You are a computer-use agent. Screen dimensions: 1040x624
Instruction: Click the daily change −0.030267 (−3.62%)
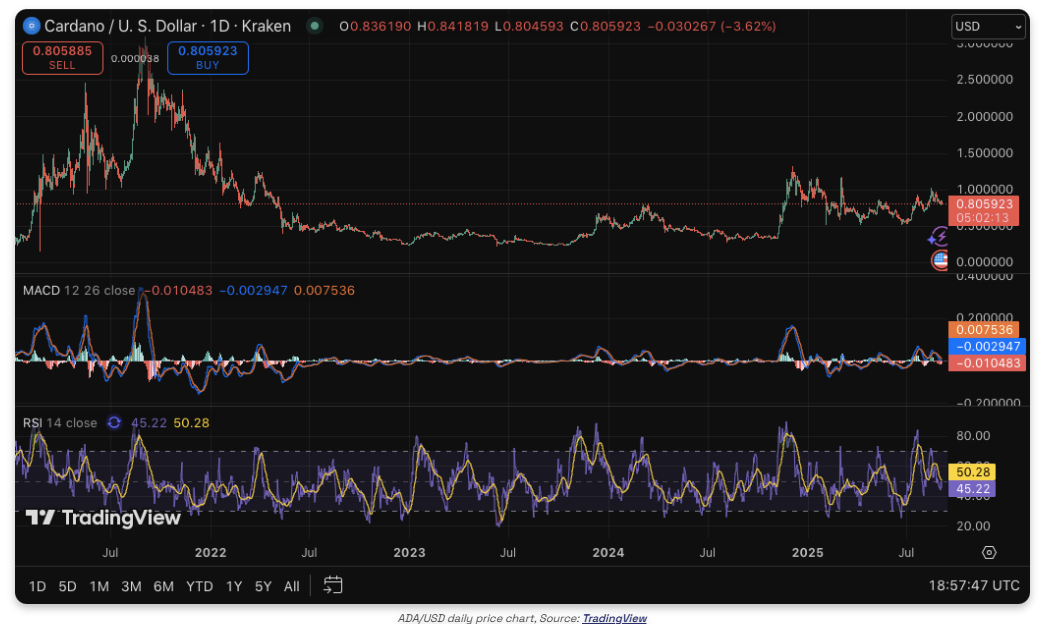(712, 27)
